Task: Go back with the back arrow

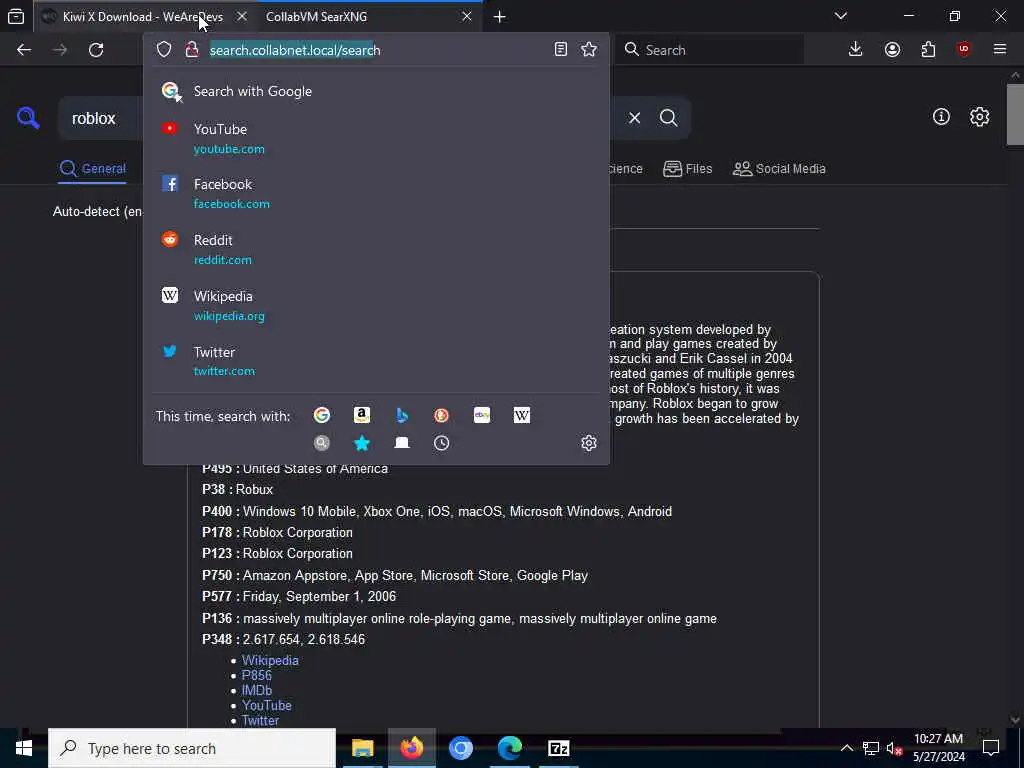Action: [24, 50]
